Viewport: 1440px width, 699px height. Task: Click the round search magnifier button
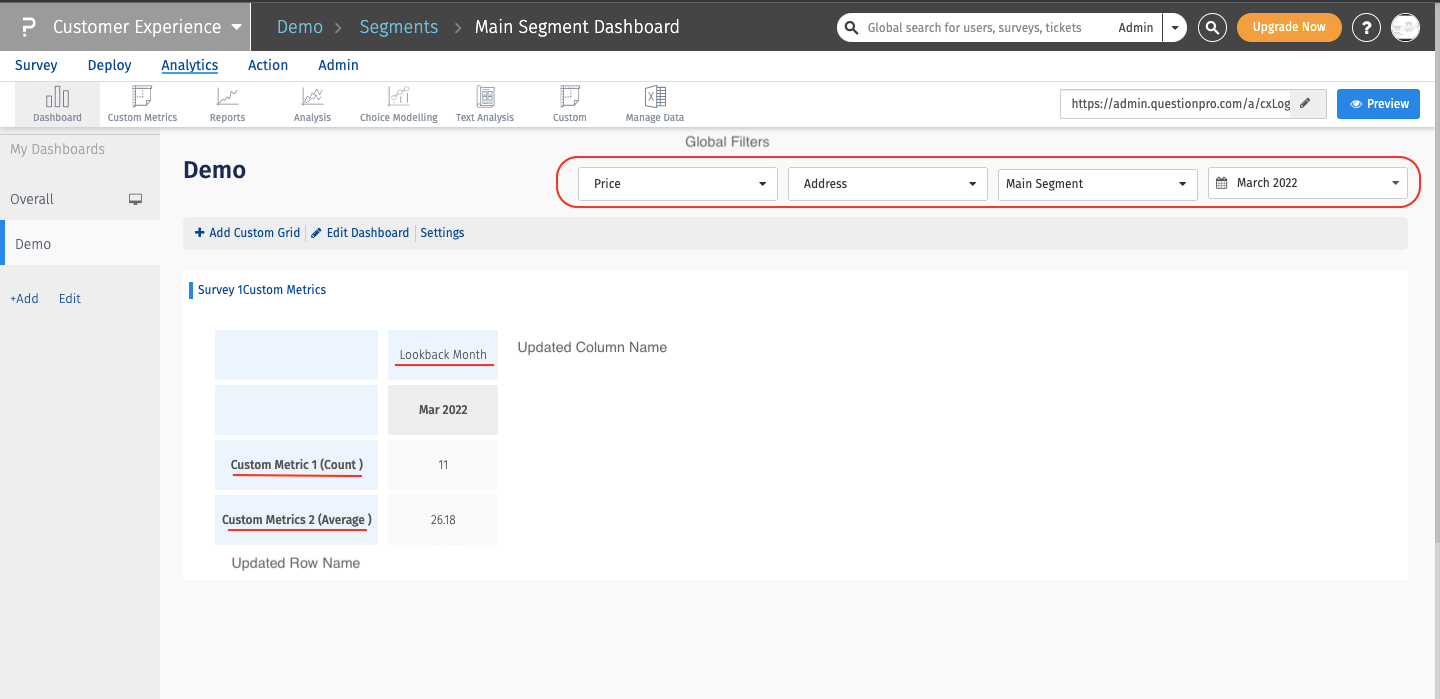[x=1212, y=28]
